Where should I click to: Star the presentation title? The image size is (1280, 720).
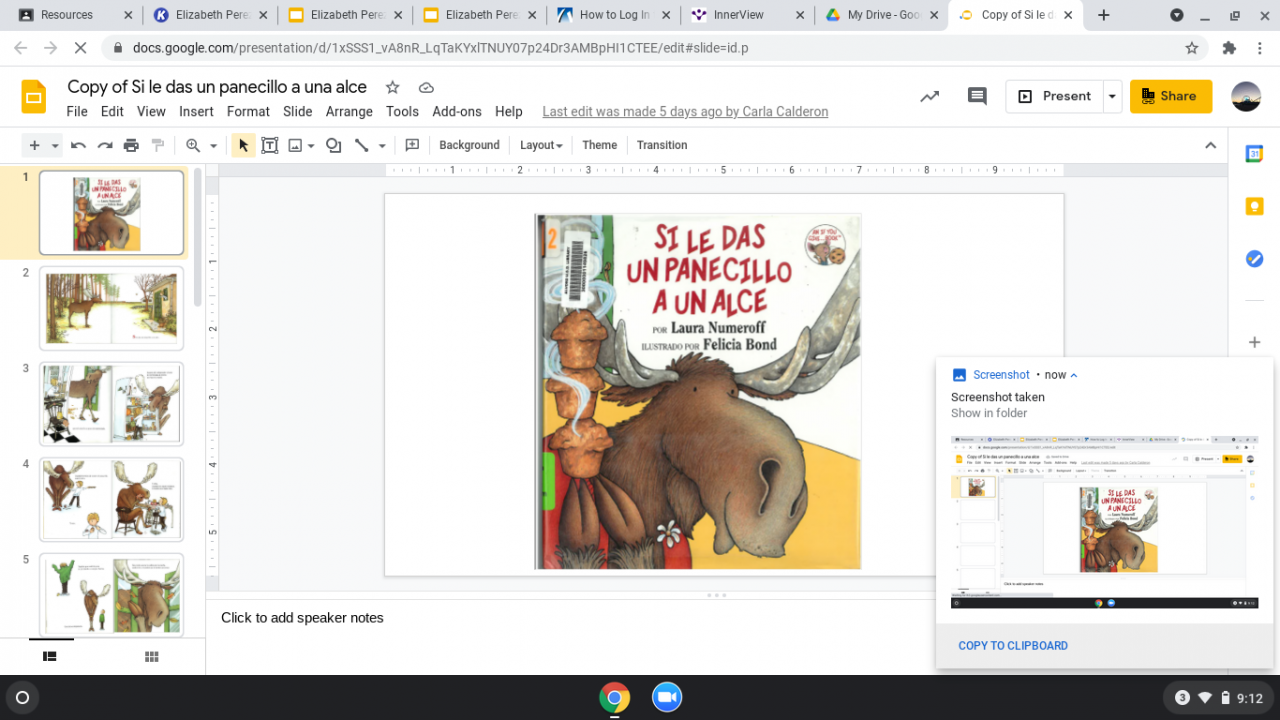[393, 87]
